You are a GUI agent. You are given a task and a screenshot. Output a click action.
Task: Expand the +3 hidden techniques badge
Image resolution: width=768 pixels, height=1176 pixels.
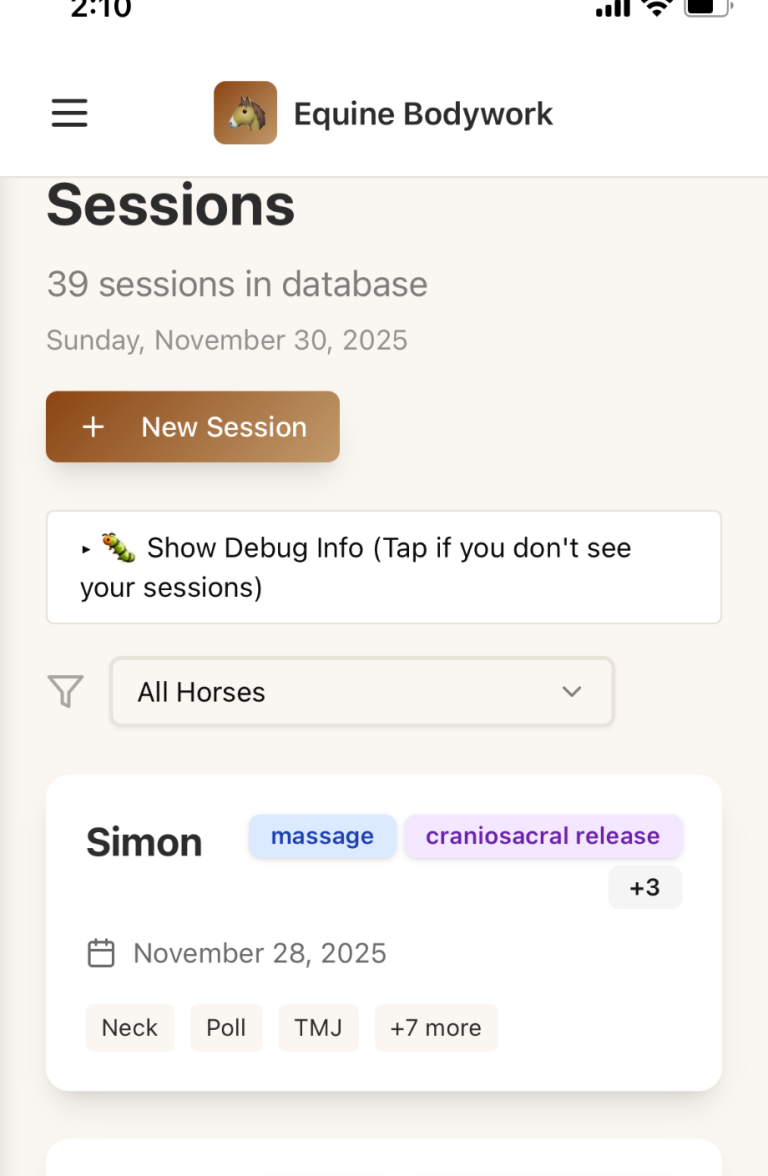pyautogui.click(x=645, y=887)
